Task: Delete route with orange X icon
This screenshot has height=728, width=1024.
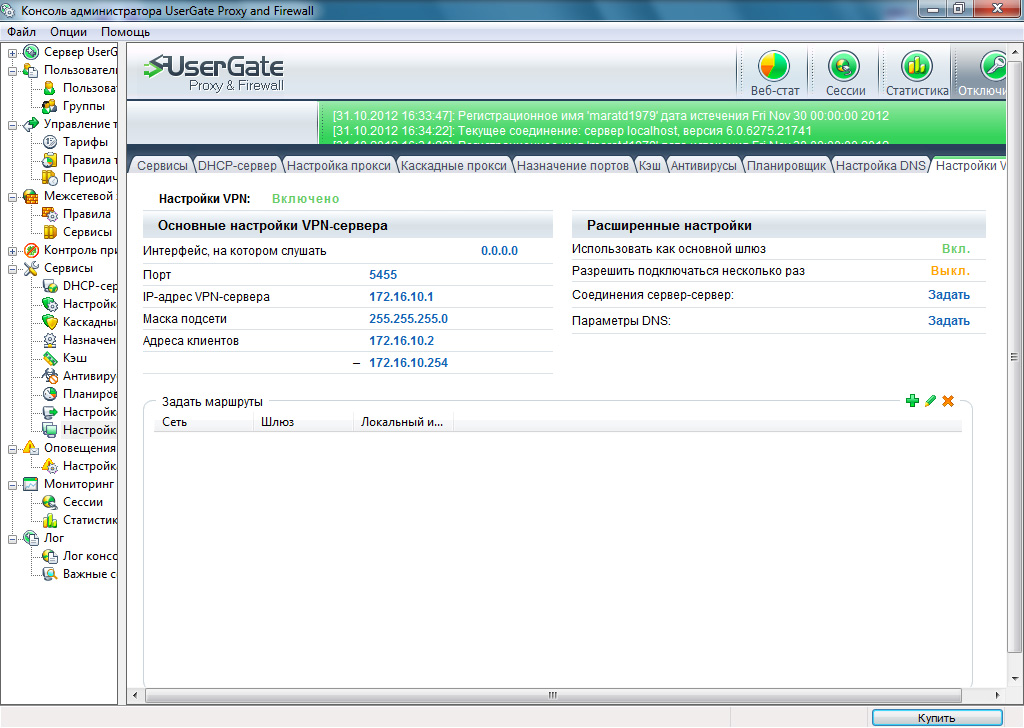Action: [x=948, y=401]
